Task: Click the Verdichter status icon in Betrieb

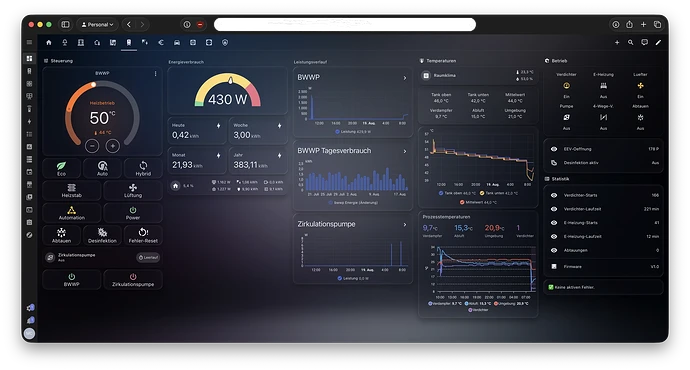Action: pyautogui.click(x=566, y=86)
